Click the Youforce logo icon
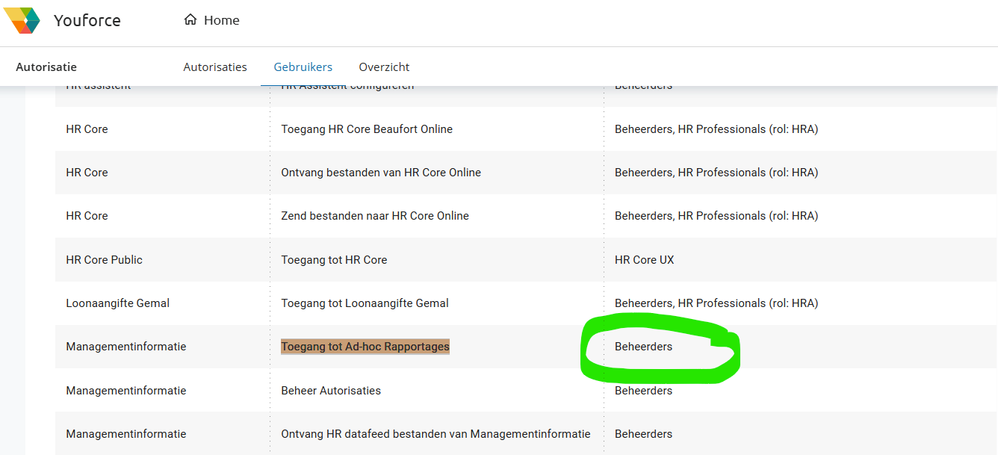Viewport: 998px width, 455px height. pyautogui.click(x=22, y=20)
